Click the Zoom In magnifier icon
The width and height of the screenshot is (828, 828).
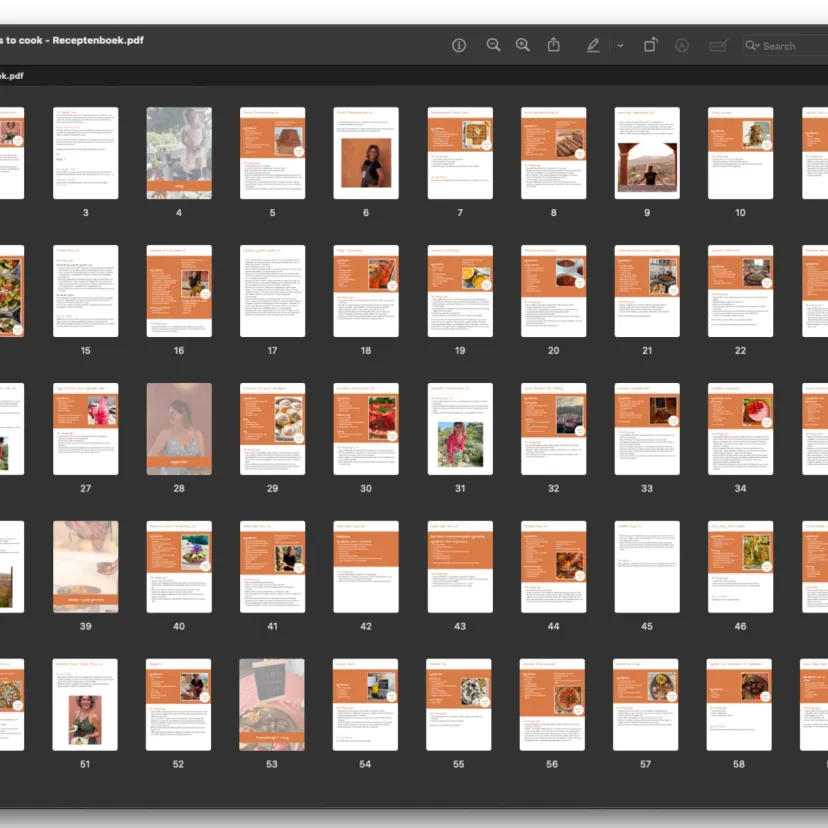(x=522, y=45)
